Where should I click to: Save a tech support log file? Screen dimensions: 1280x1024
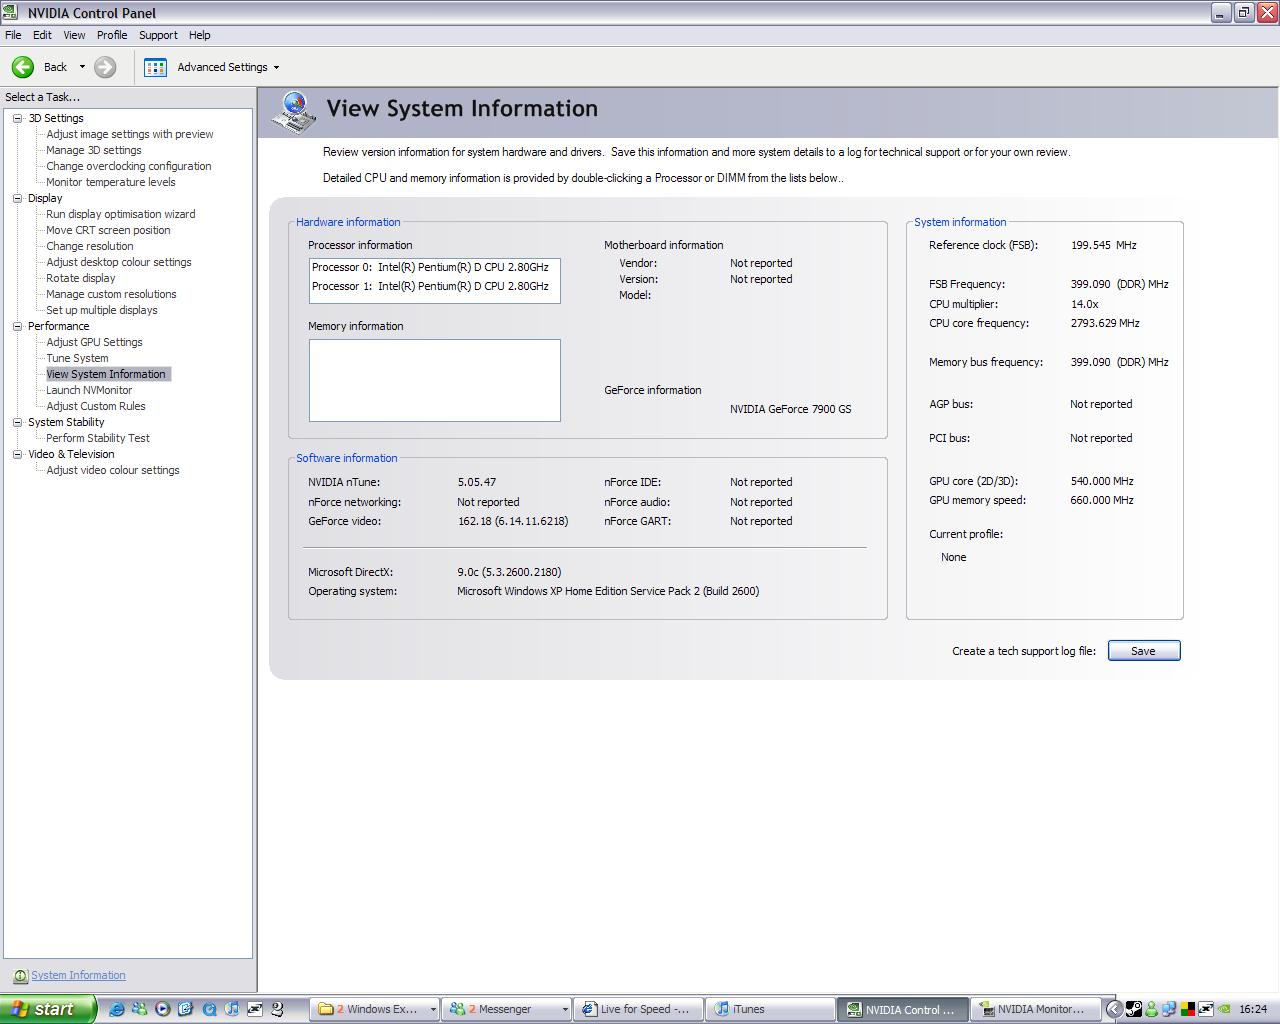tap(1144, 651)
